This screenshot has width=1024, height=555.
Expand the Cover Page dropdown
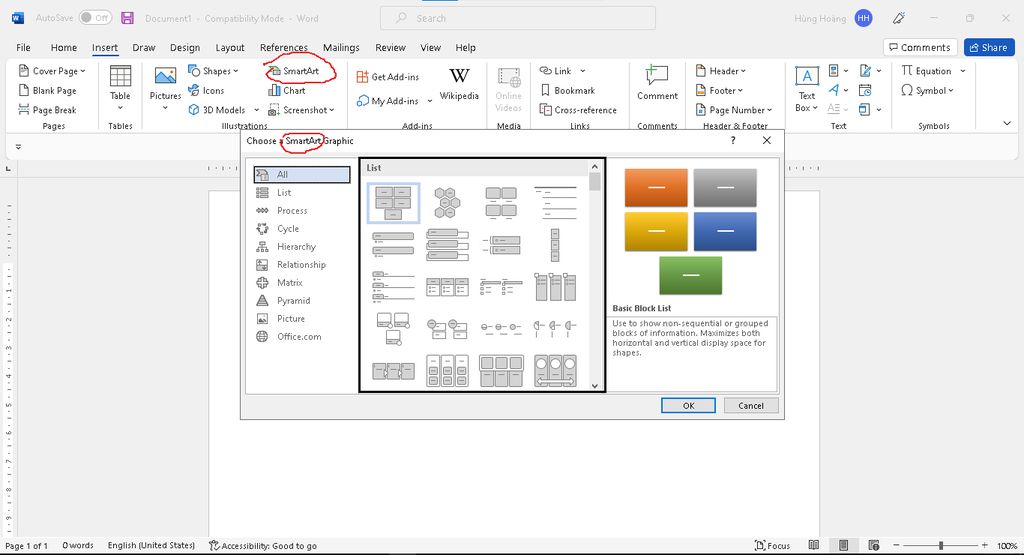(x=83, y=71)
